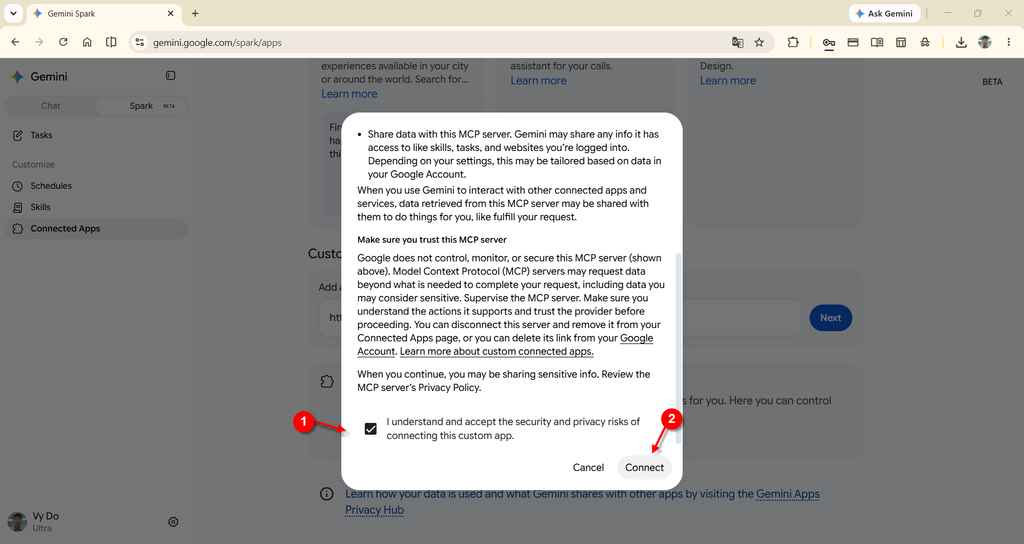Toggle the browser side panel icon

111,42
